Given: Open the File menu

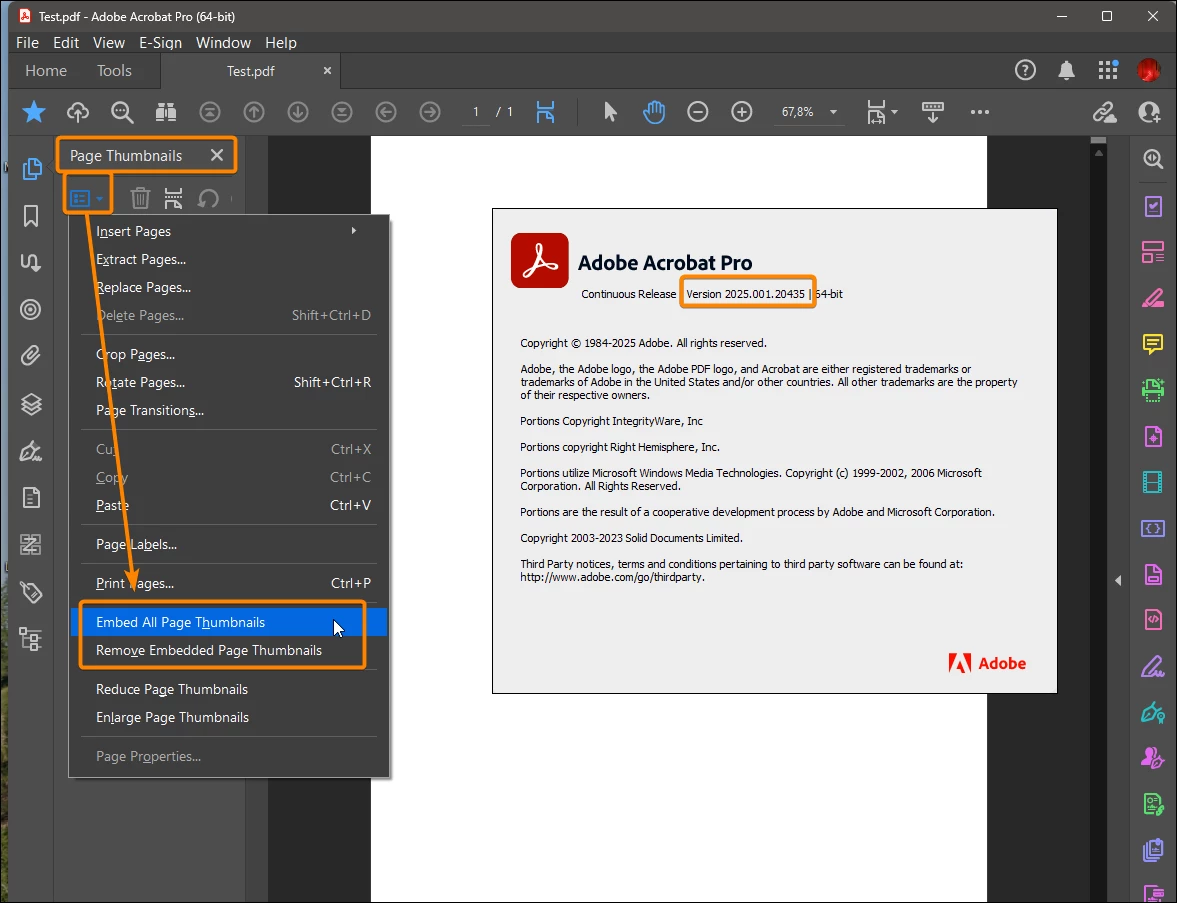Looking at the screenshot, I should pos(28,43).
